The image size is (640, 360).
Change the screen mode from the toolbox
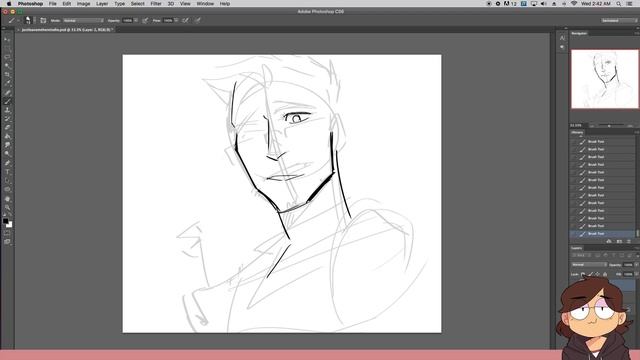(x=7, y=242)
